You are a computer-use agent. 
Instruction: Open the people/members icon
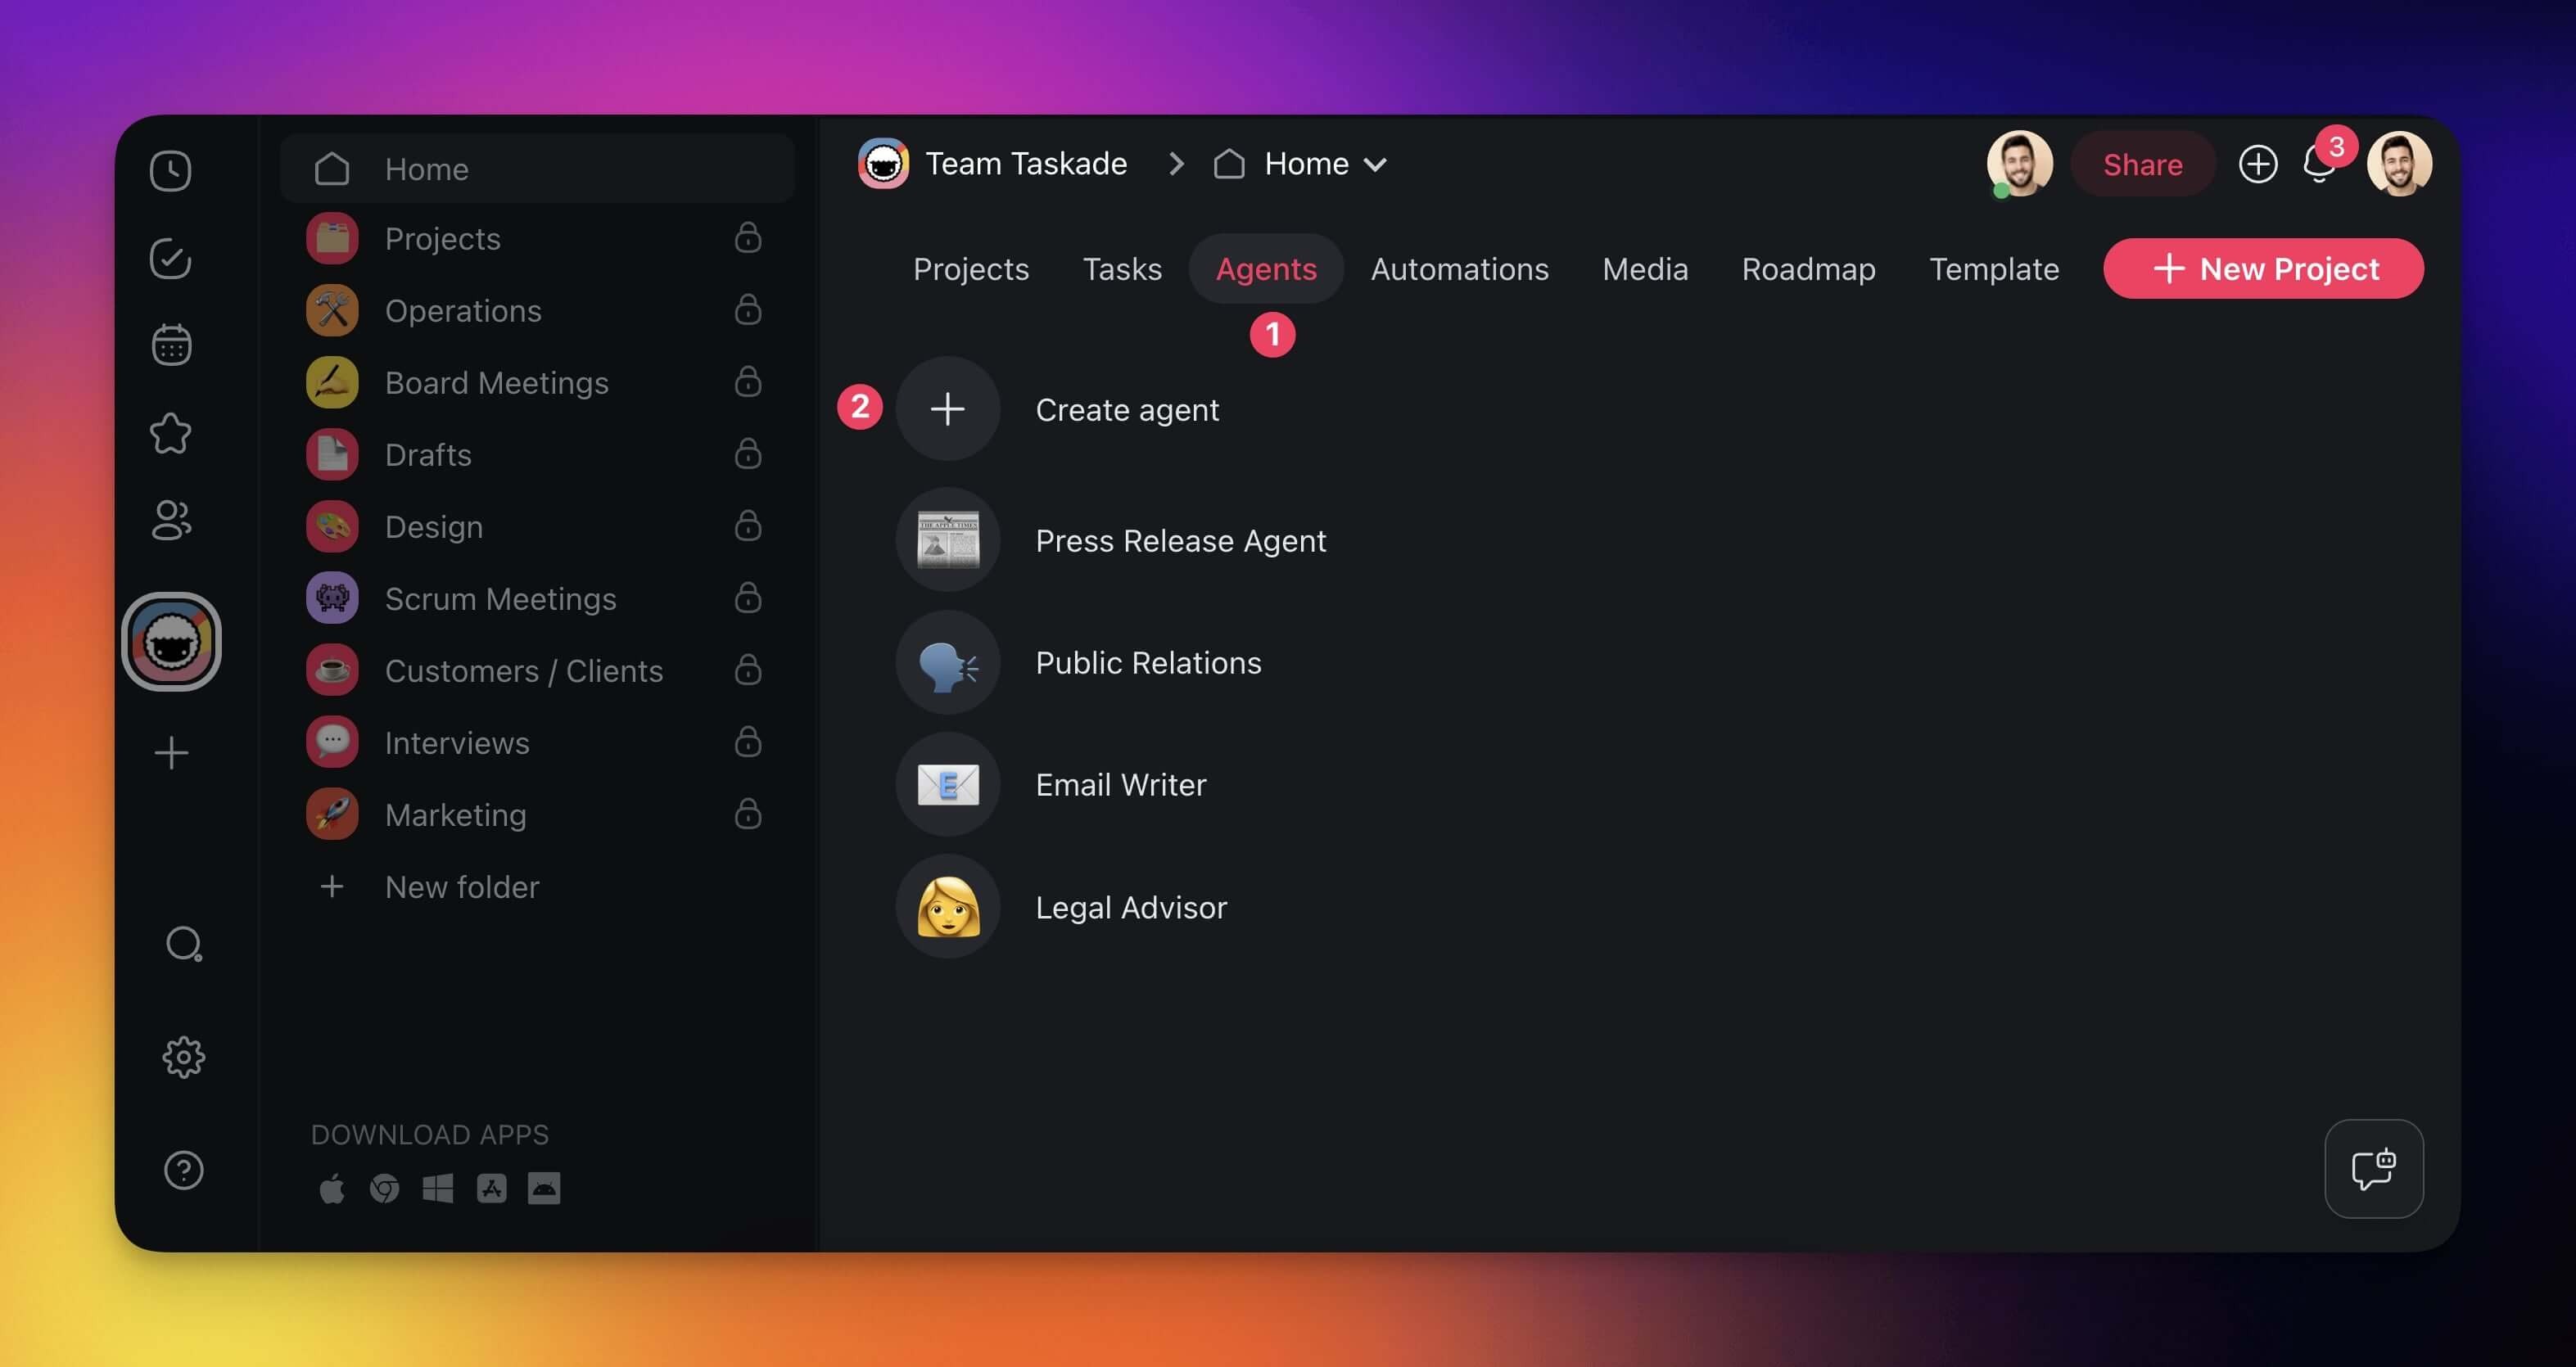171,520
